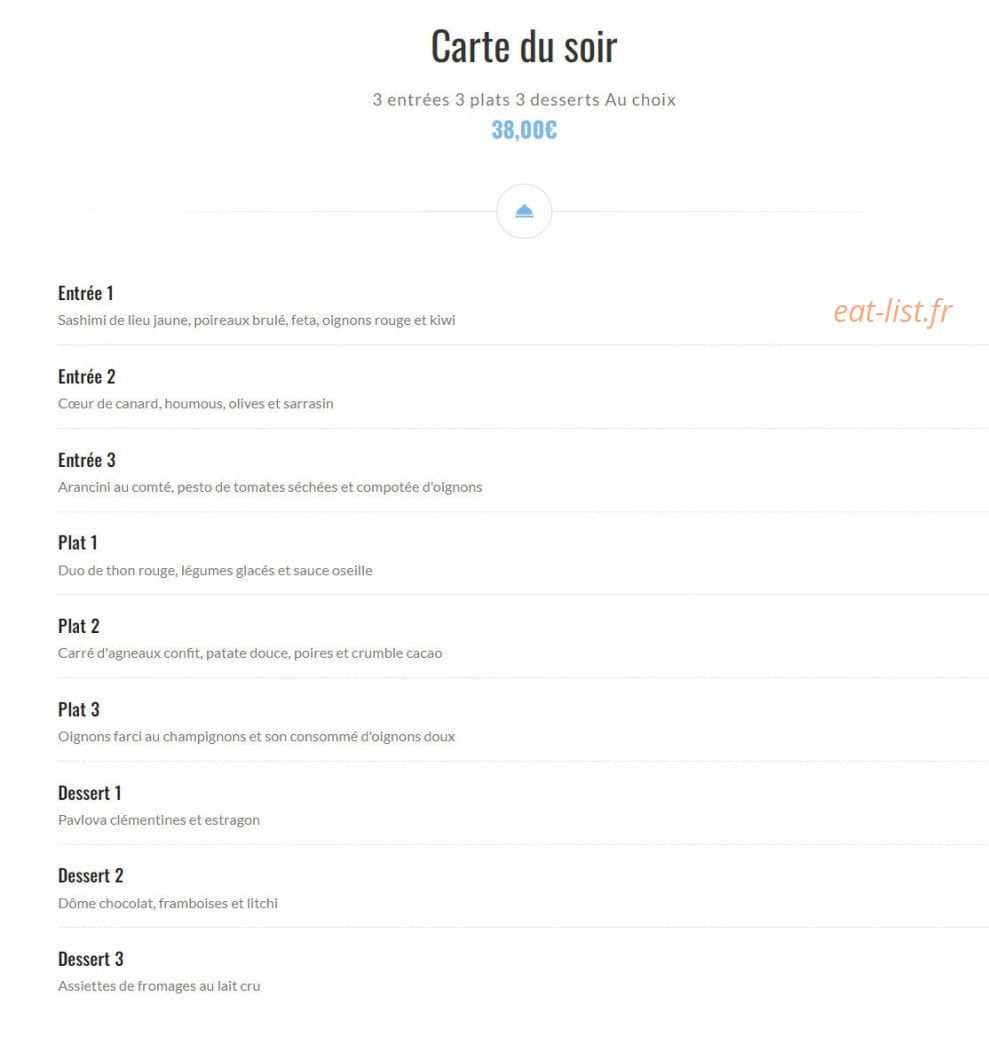Screen dimensions: 989x1060
Task: Click the Arancini au comté description
Action: [x=270, y=487]
